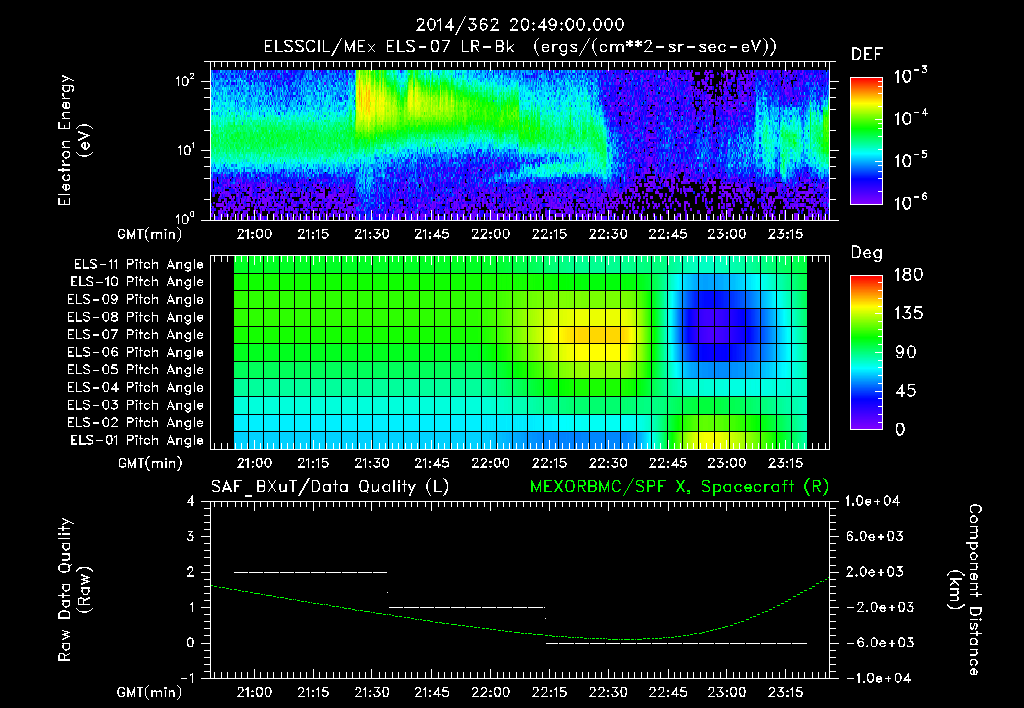Click the data quality line segment at level 1
Viewport: 1024px width, 708px height.
pyautogui.click(x=467, y=607)
